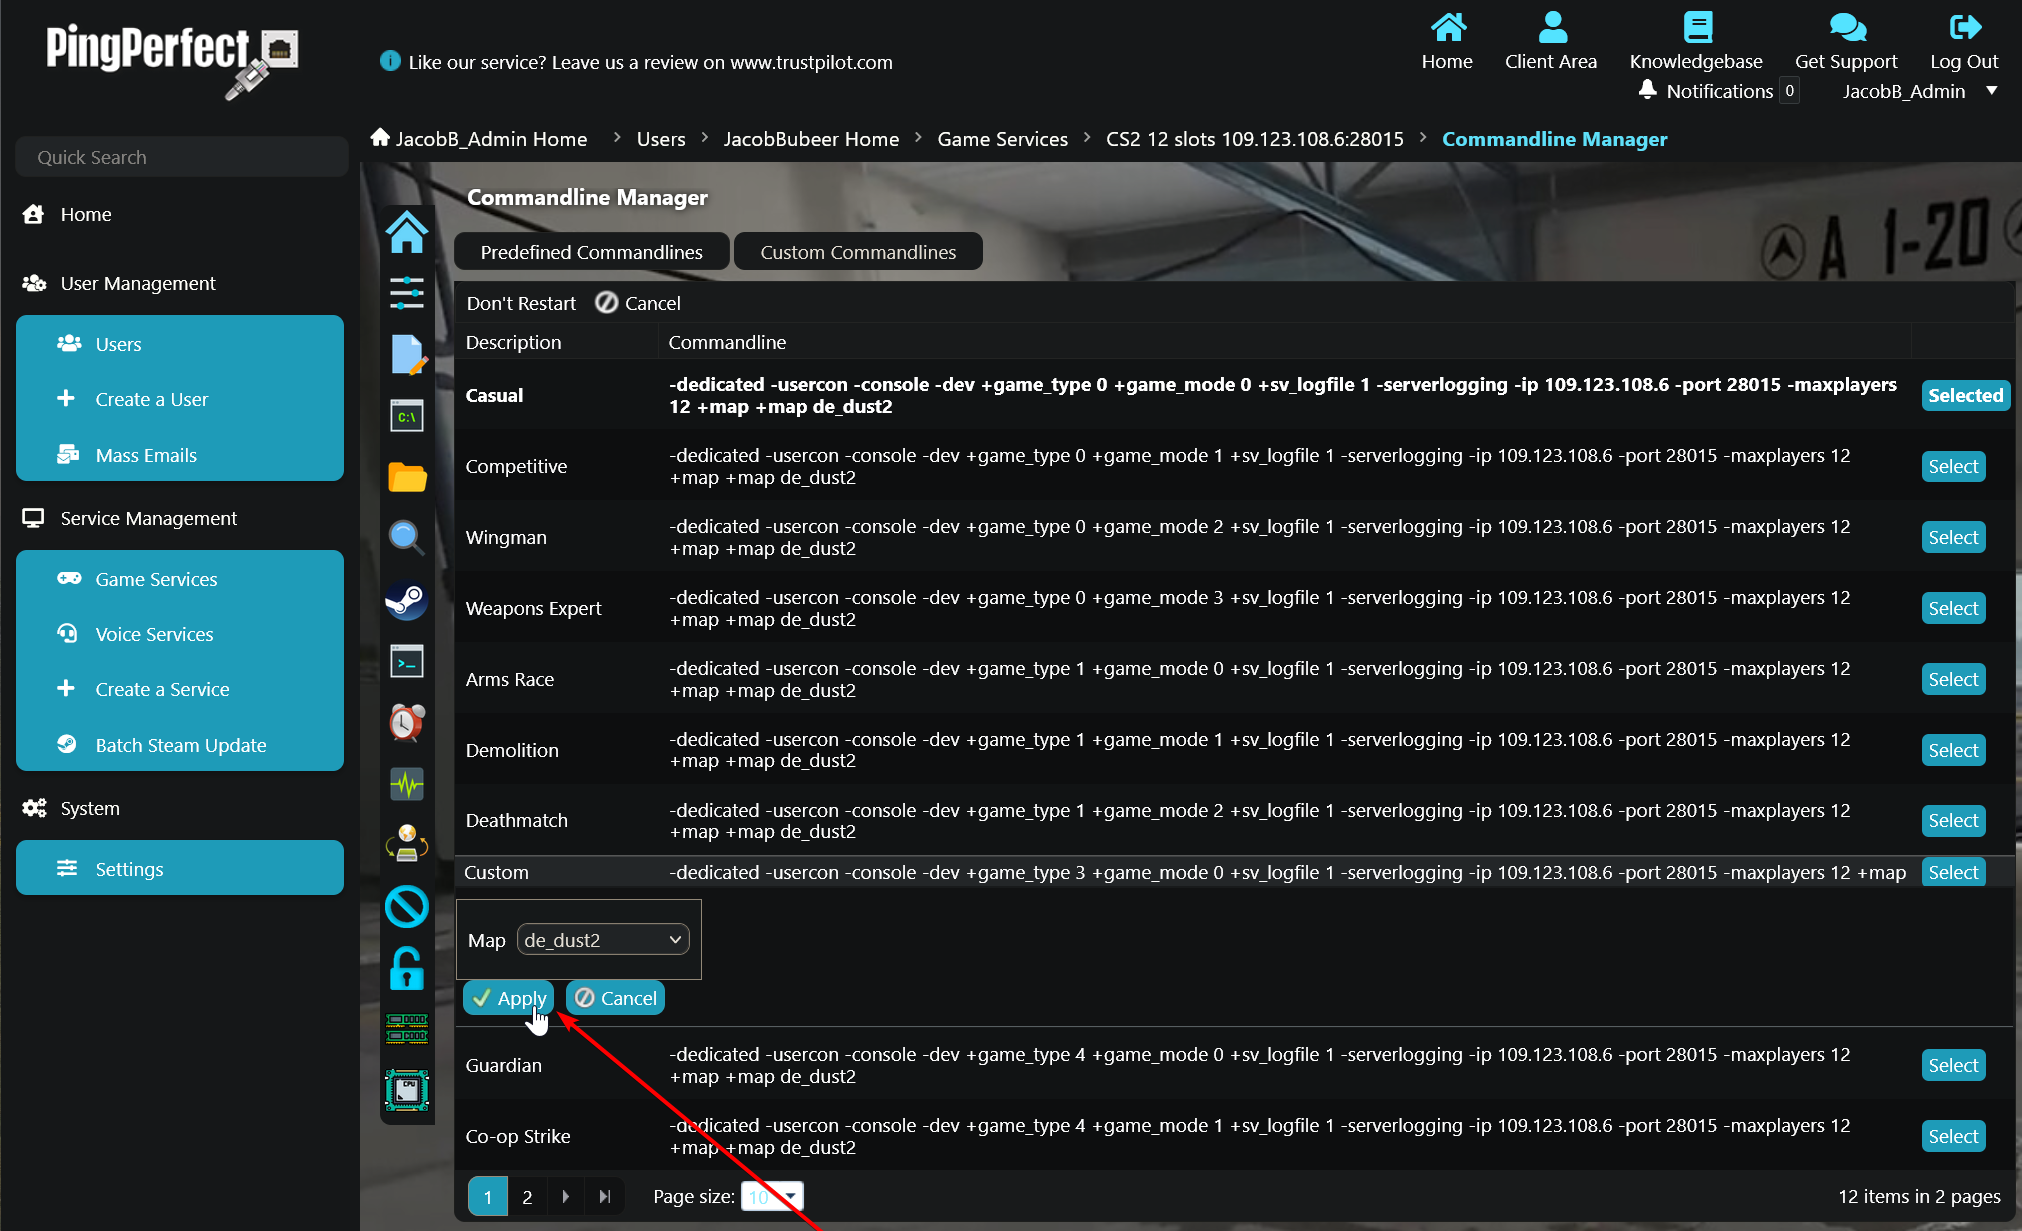Viewport: 2022px width, 1231px height.
Task: Go to page 2 of commandlines
Action: tap(527, 1196)
